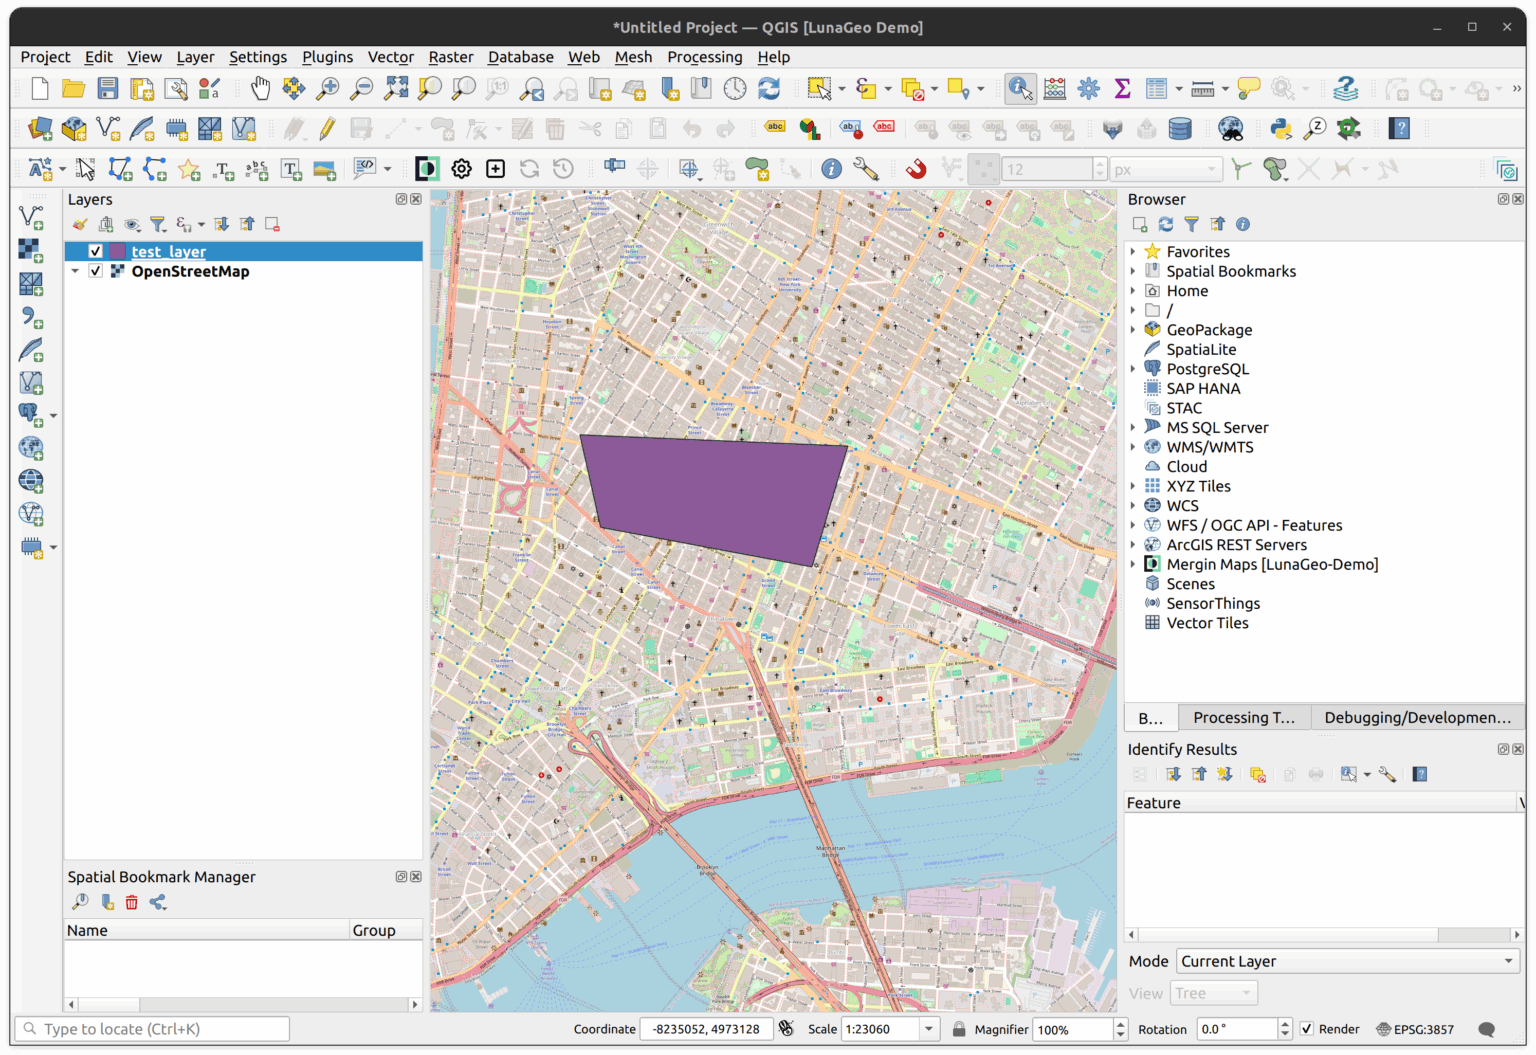Click the Help icon in Identify Results toolbar
This screenshot has width=1536, height=1055.
pos(1420,775)
